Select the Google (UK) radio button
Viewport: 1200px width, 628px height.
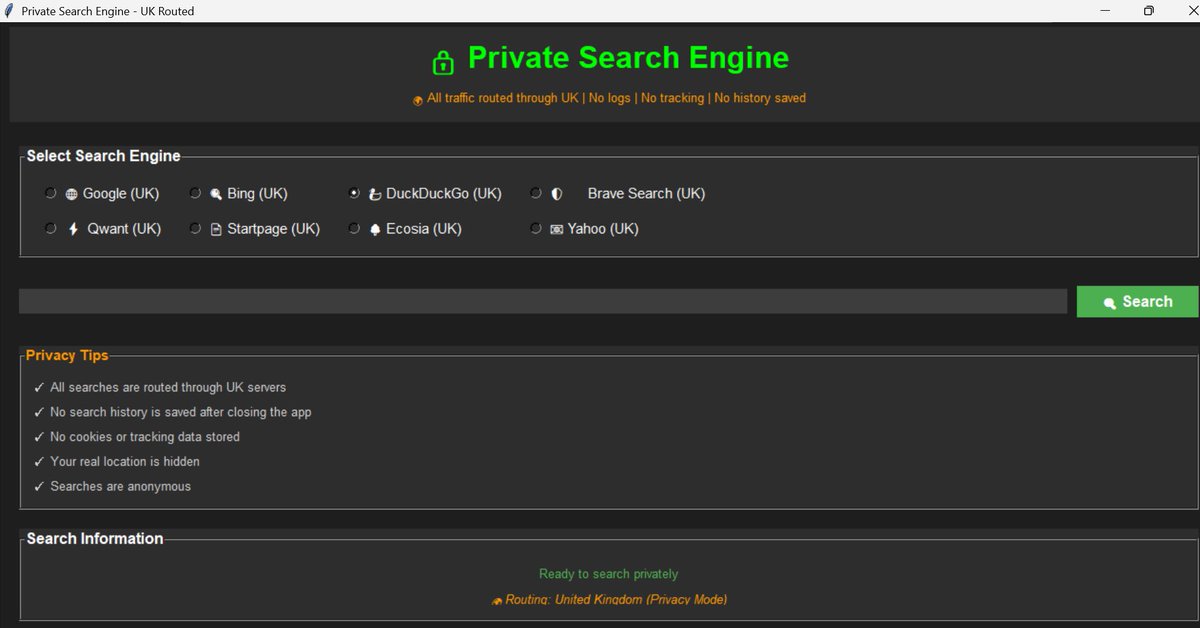pyautogui.click(x=51, y=193)
